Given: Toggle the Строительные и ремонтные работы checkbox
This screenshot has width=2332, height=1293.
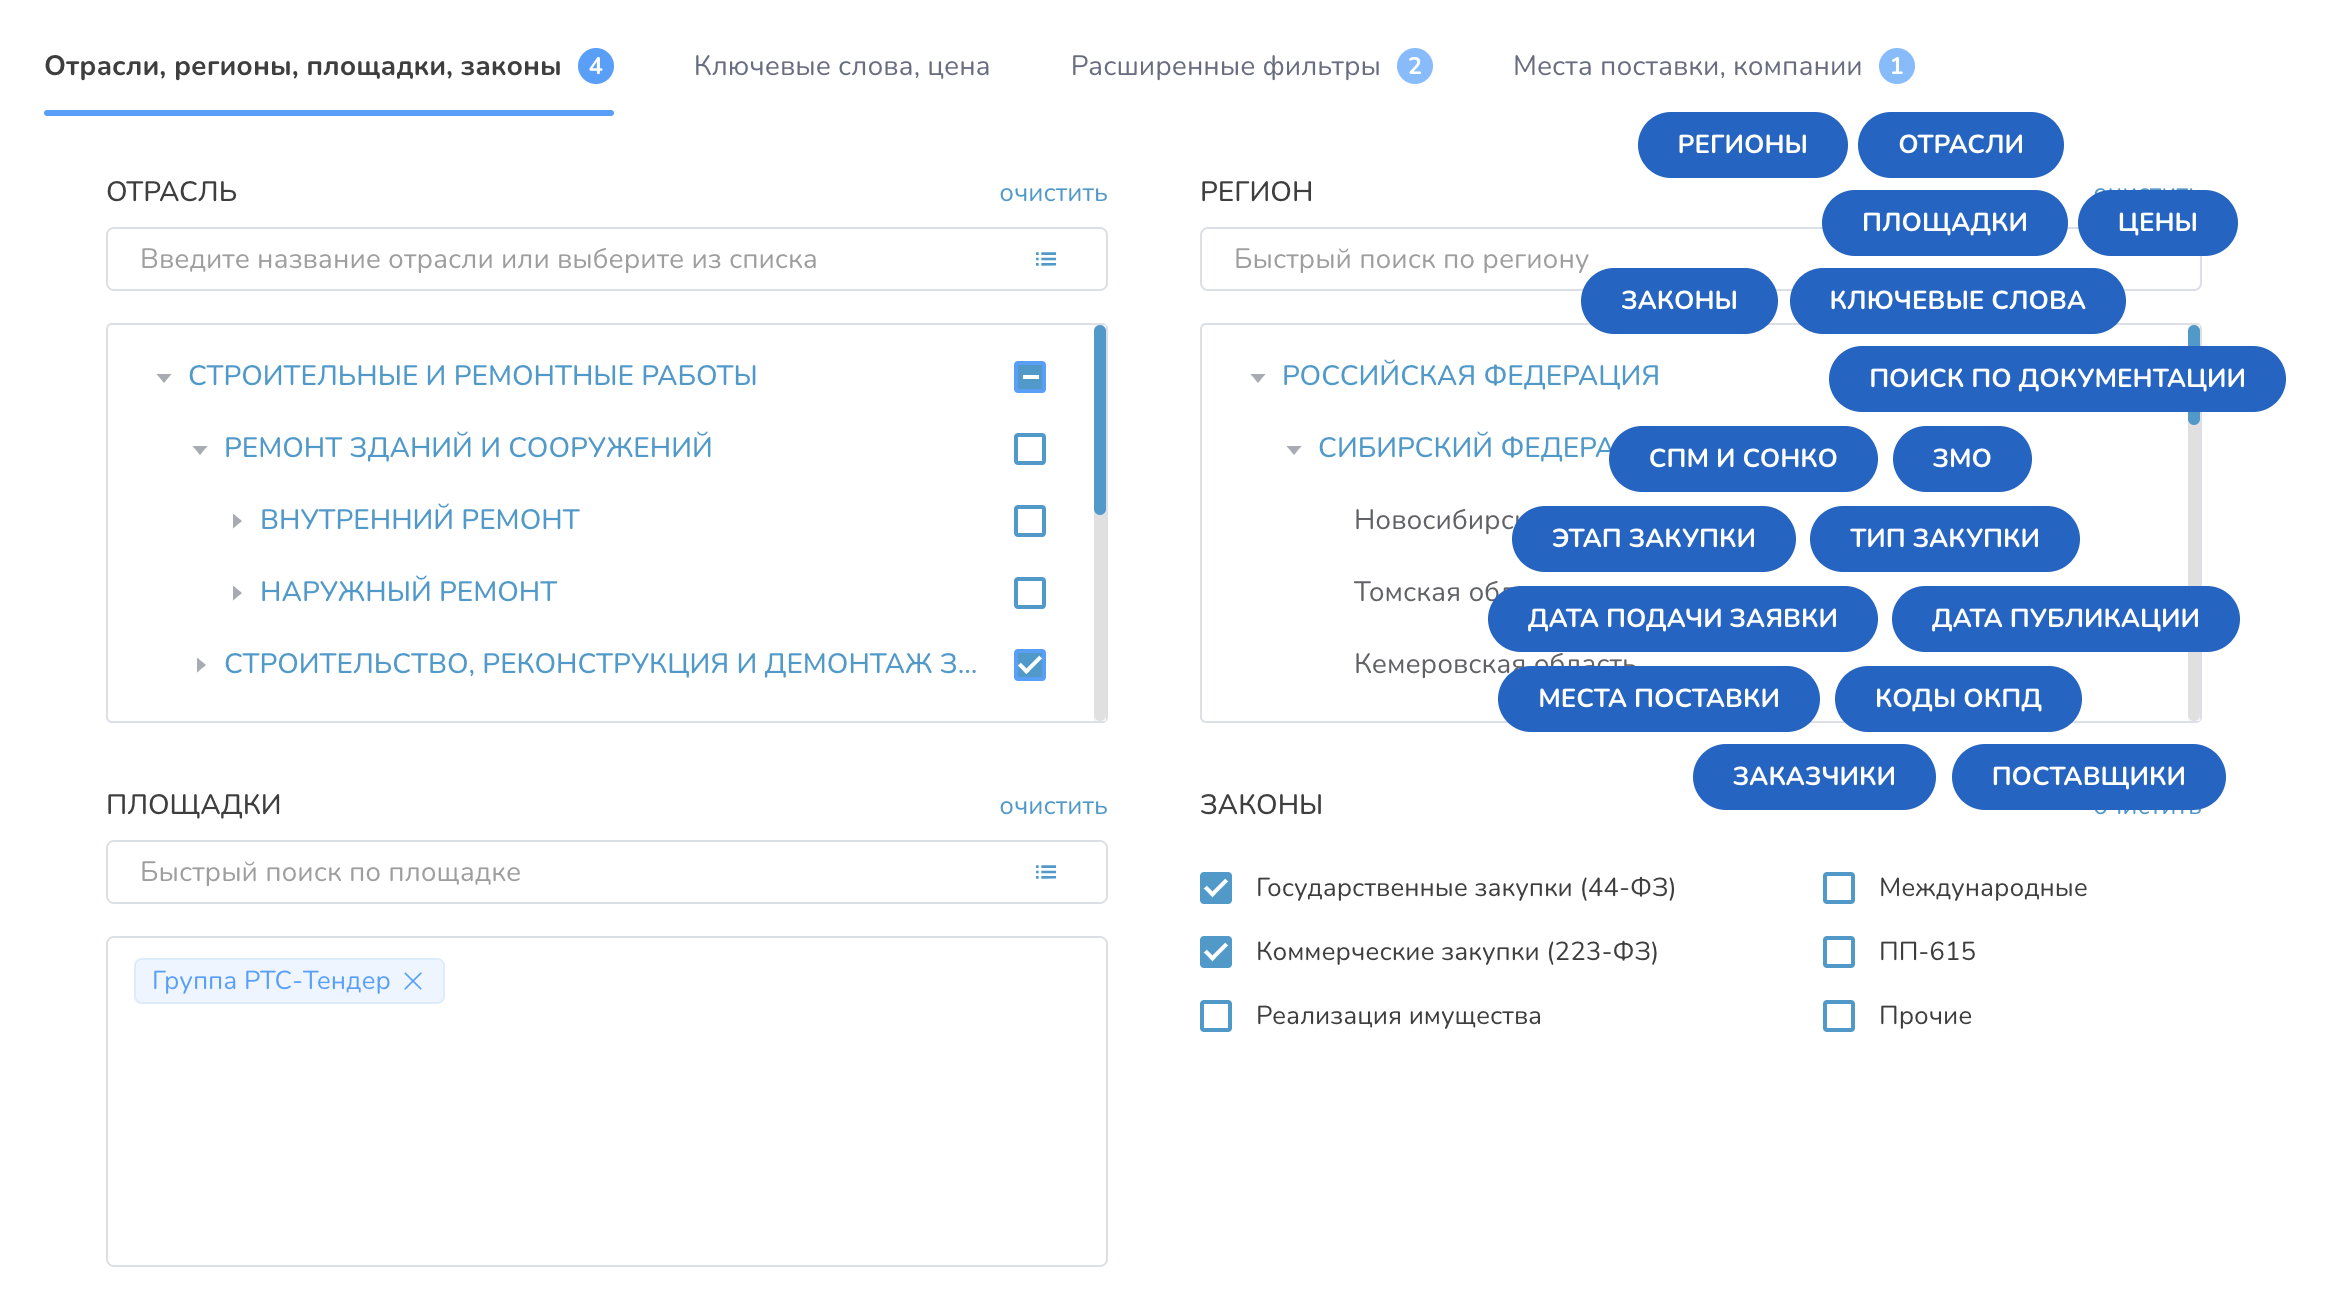Looking at the screenshot, I should pyautogui.click(x=1030, y=377).
